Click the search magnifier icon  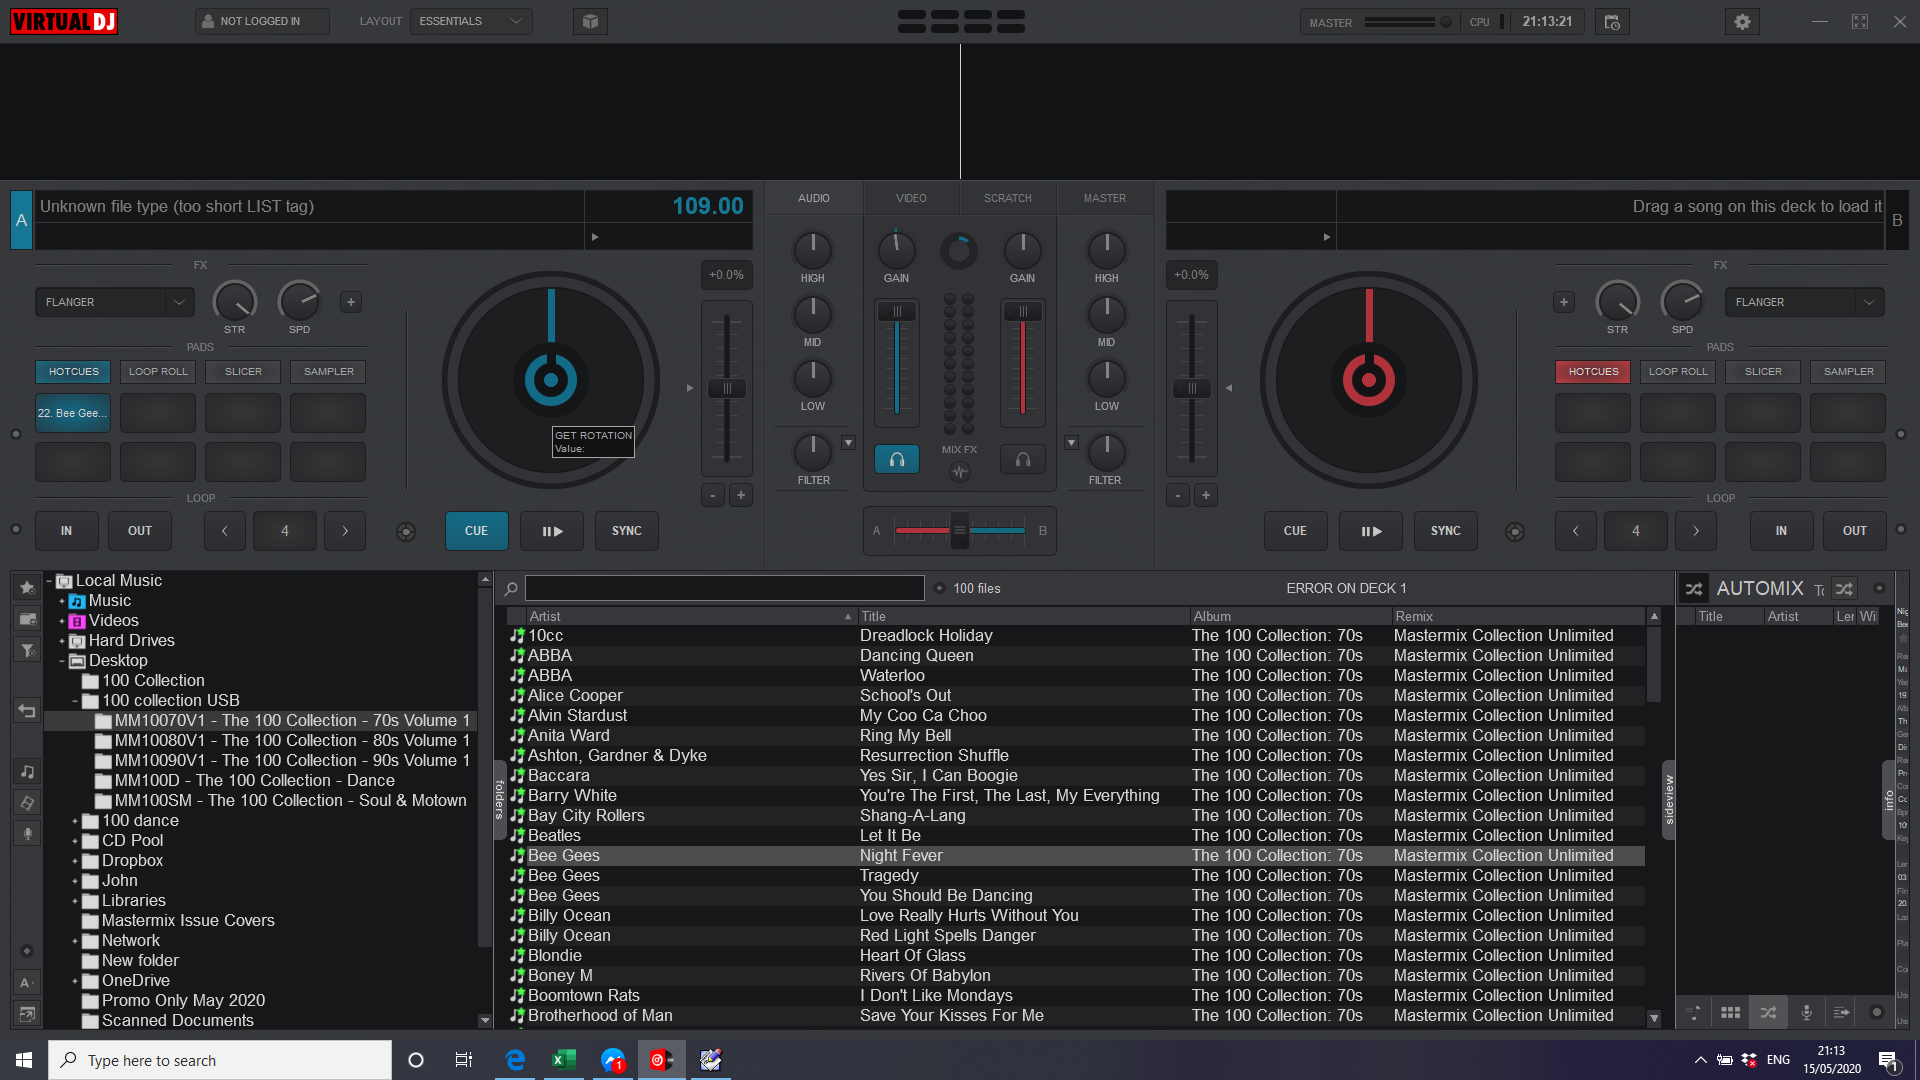click(x=511, y=589)
